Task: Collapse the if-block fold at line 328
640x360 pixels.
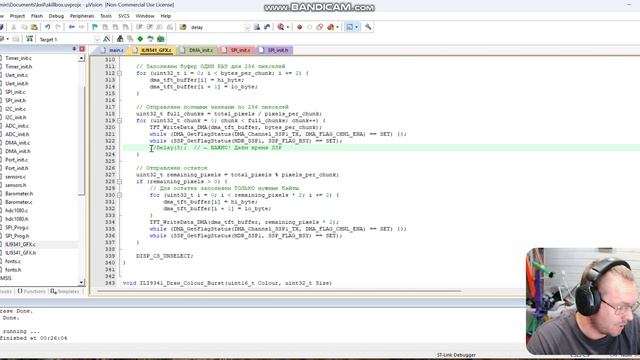Action: point(119,182)
